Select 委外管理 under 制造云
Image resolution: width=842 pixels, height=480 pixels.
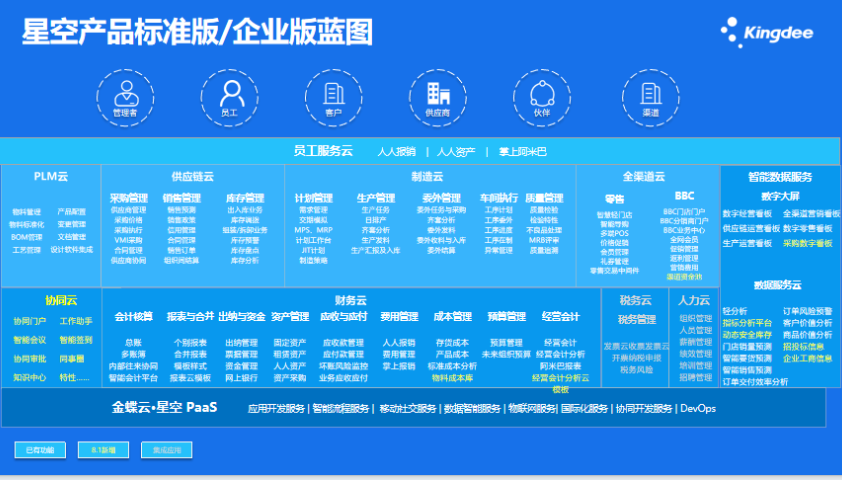pyautogui.click(x=441, y=198)
